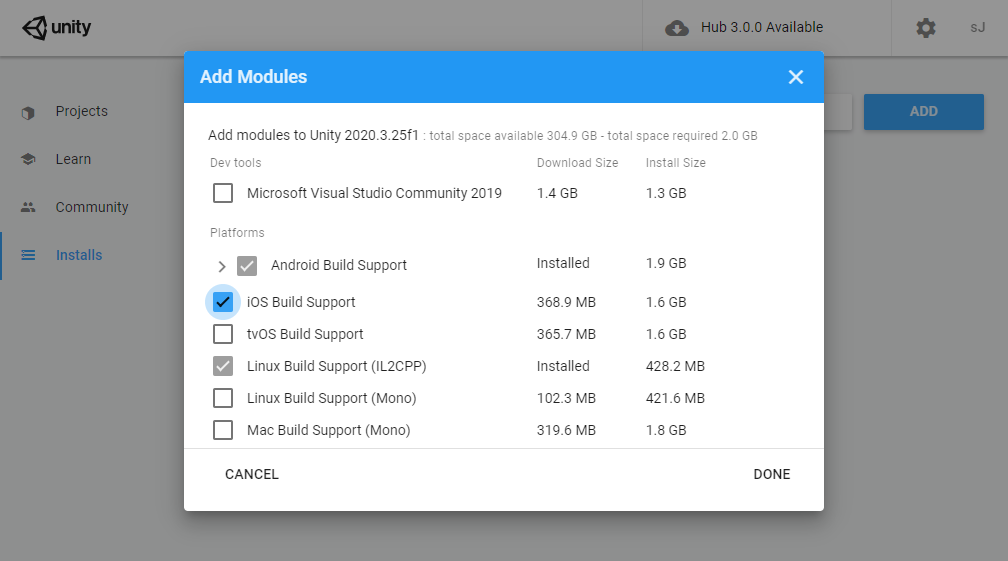The image size is (1008, 561).
Task: Click Microsoft Visual Studio Community 2019 label
Action: coord(374,193)
